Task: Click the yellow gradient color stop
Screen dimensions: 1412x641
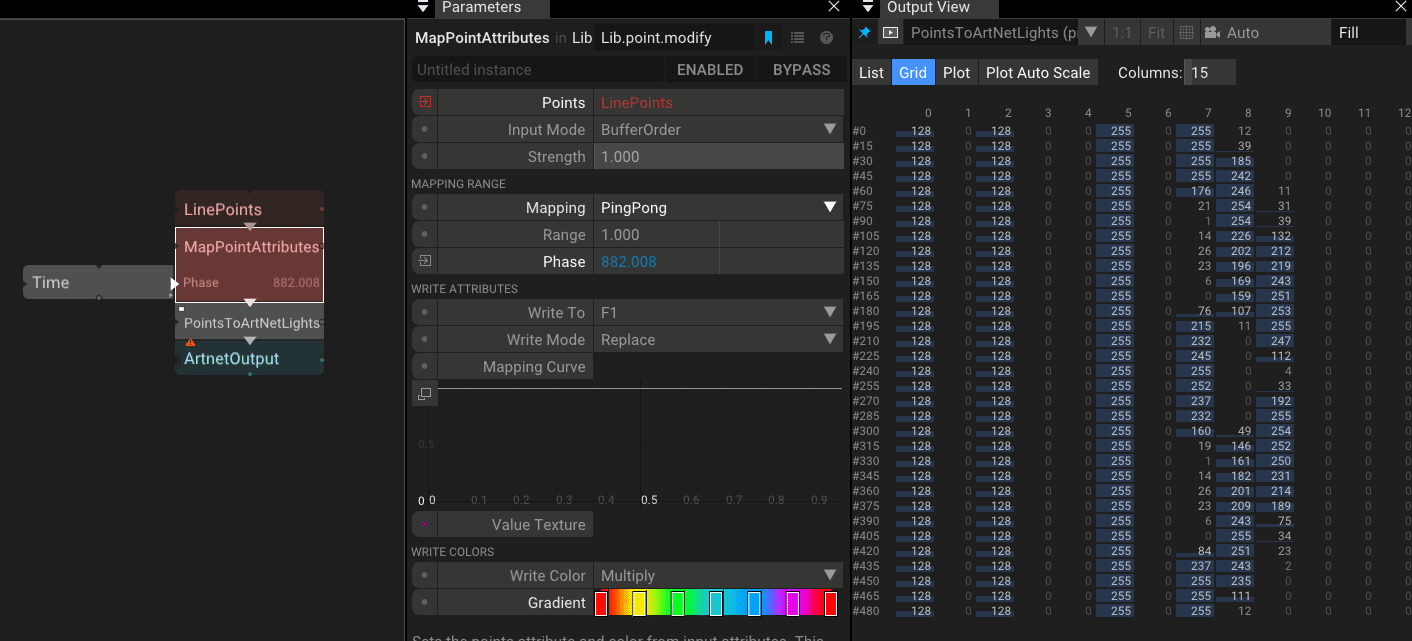Action: pos(639,603)
